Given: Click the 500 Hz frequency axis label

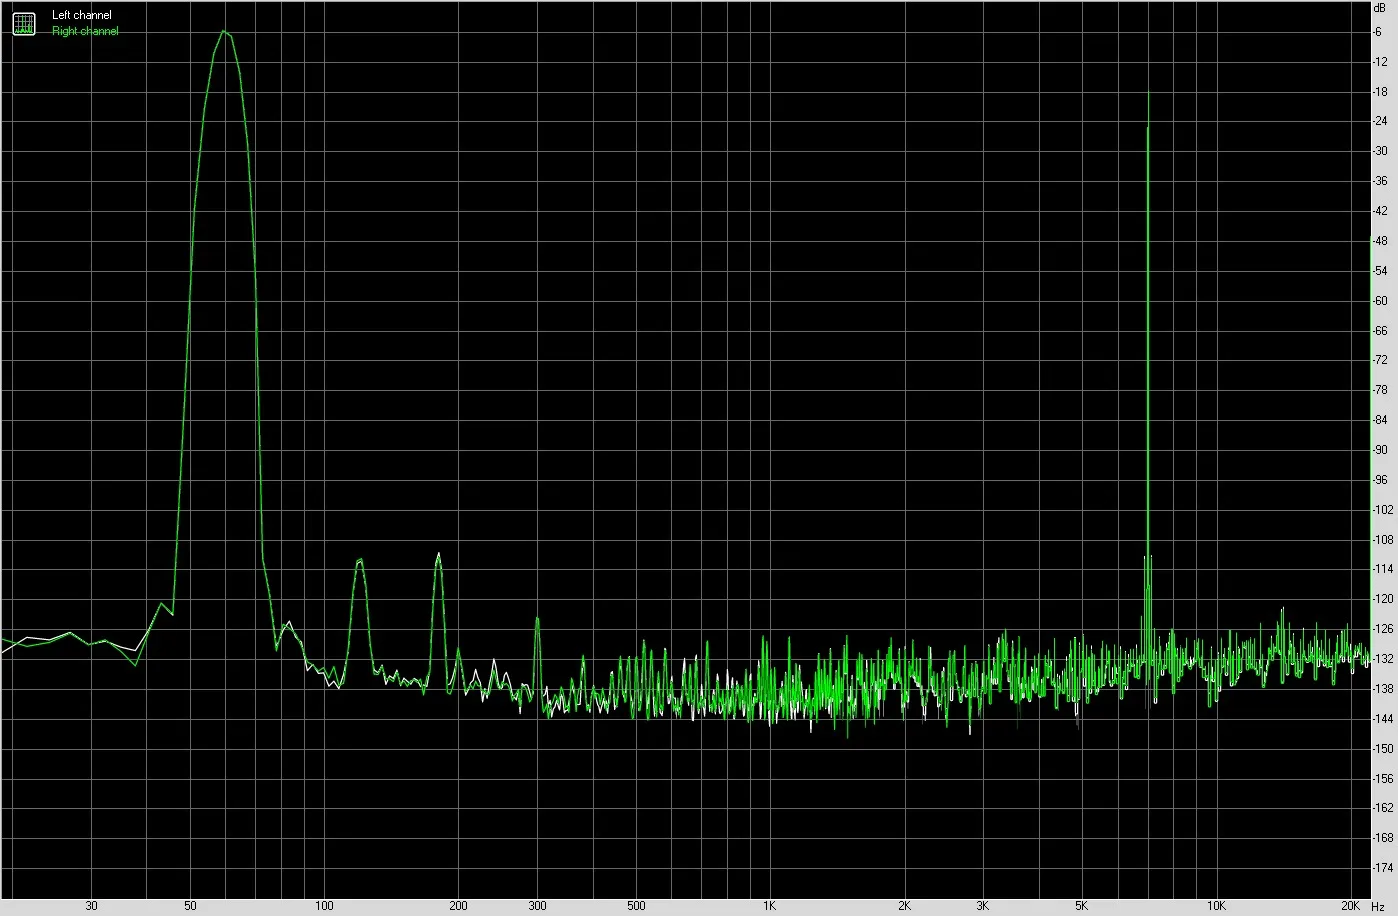Looking at the screenshot, I should 636,906.
